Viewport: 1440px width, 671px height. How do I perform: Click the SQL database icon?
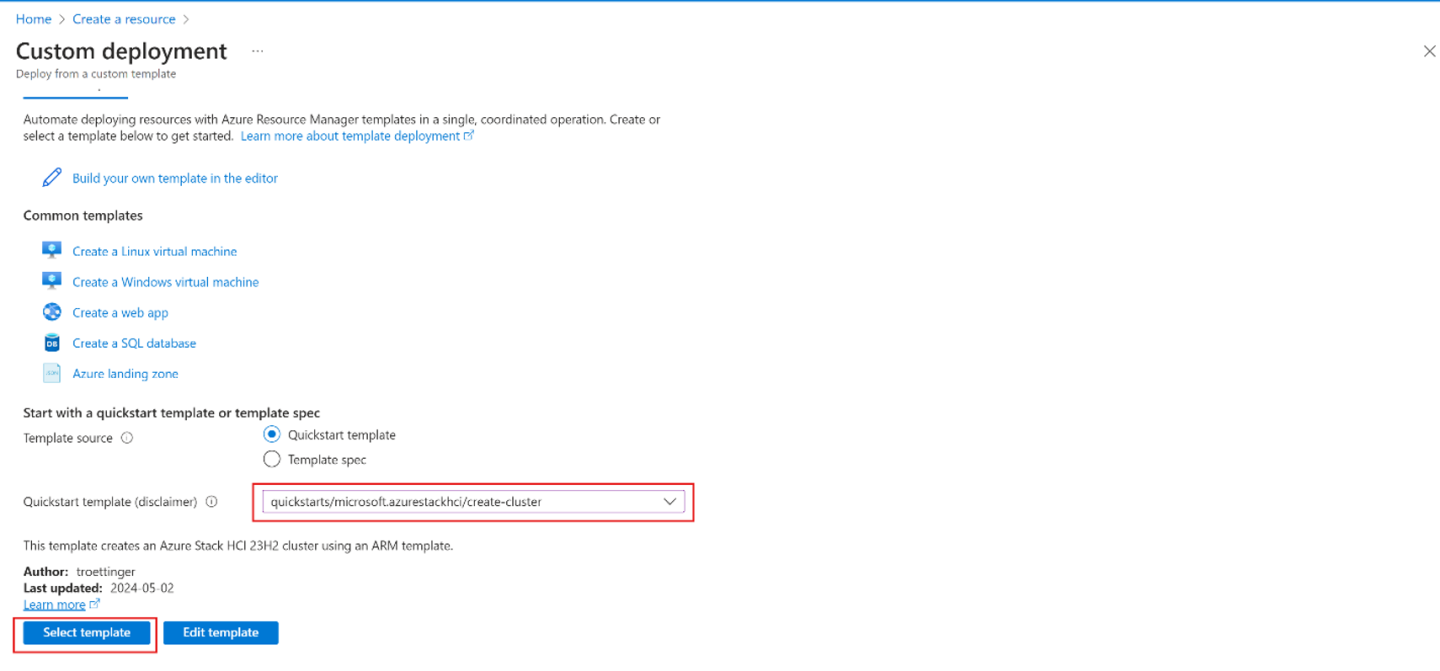click(x=52, y=343)
